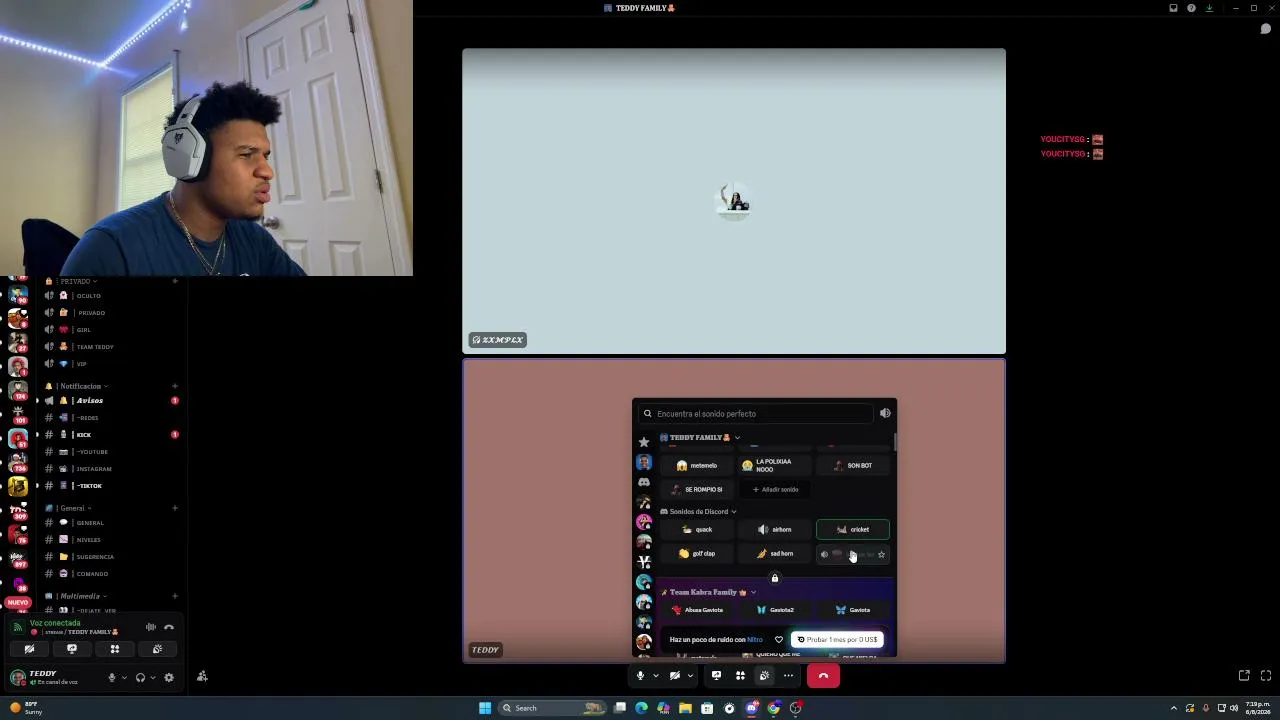Image resolution: width=1280 pixels, height=720 pixels.
Task: Disconnect from voice in the 'Voz conectada' panel
Action: (x=169, y=627)
